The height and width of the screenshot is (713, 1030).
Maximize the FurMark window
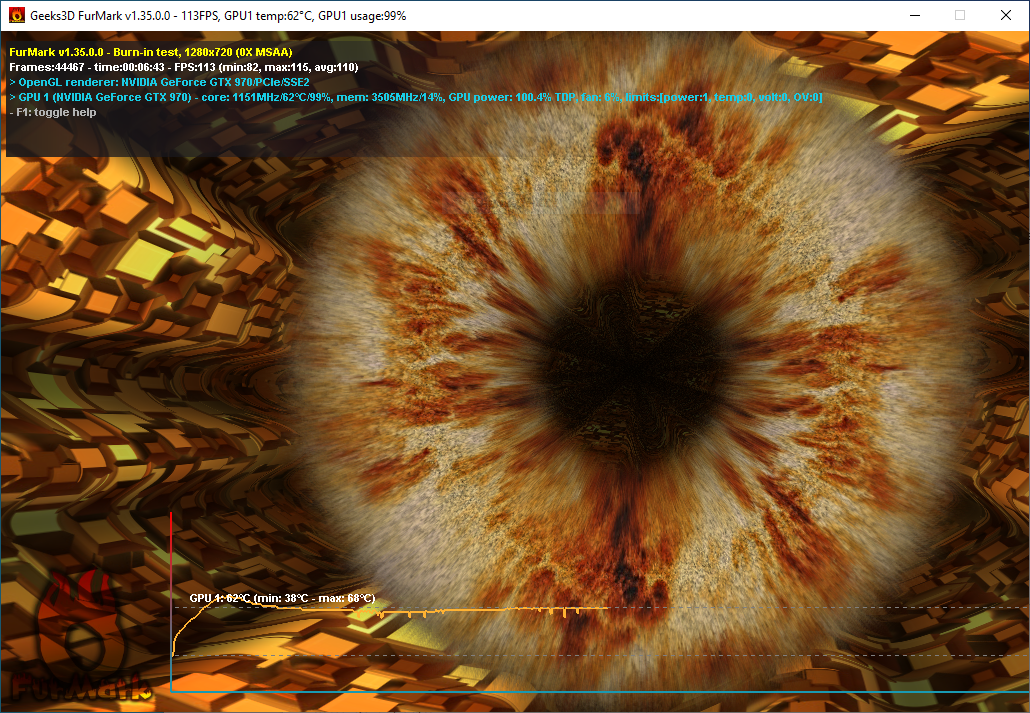coord(960,15)
